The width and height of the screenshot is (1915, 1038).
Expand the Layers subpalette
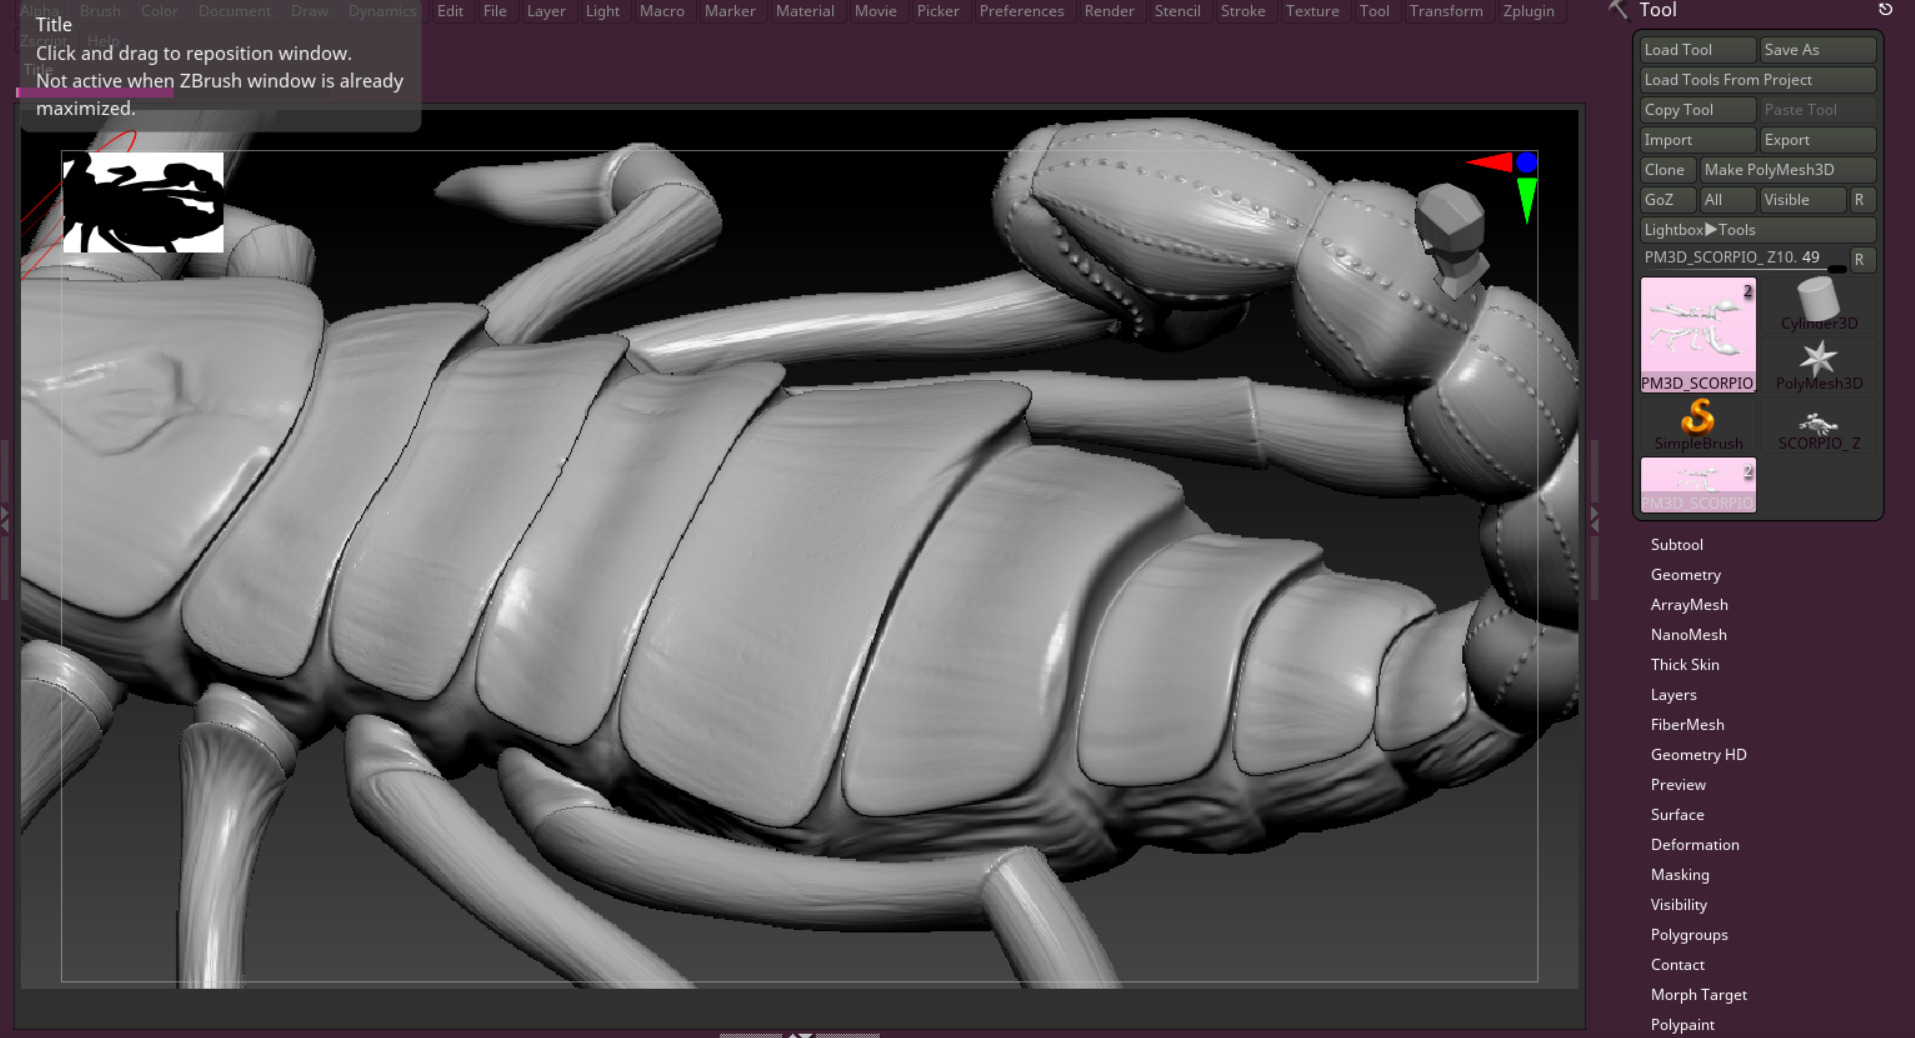tap(1674, 695)
